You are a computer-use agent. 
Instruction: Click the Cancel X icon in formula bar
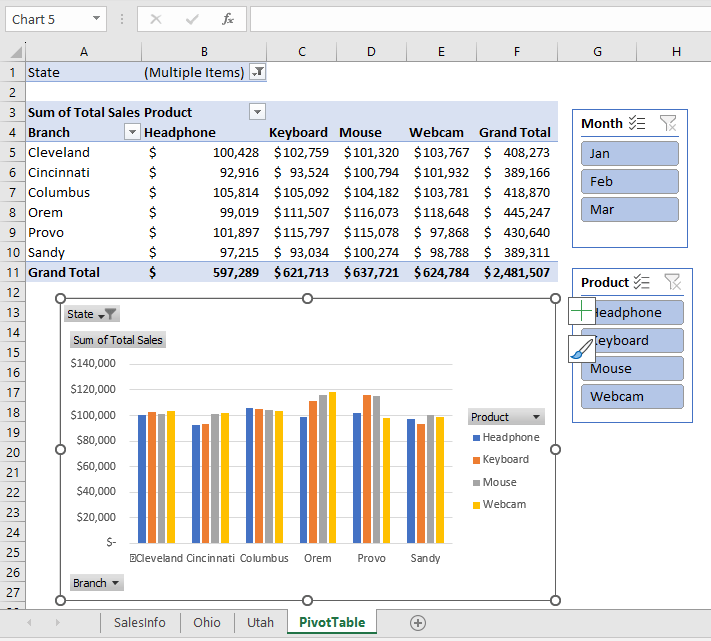tap(155, 19)
